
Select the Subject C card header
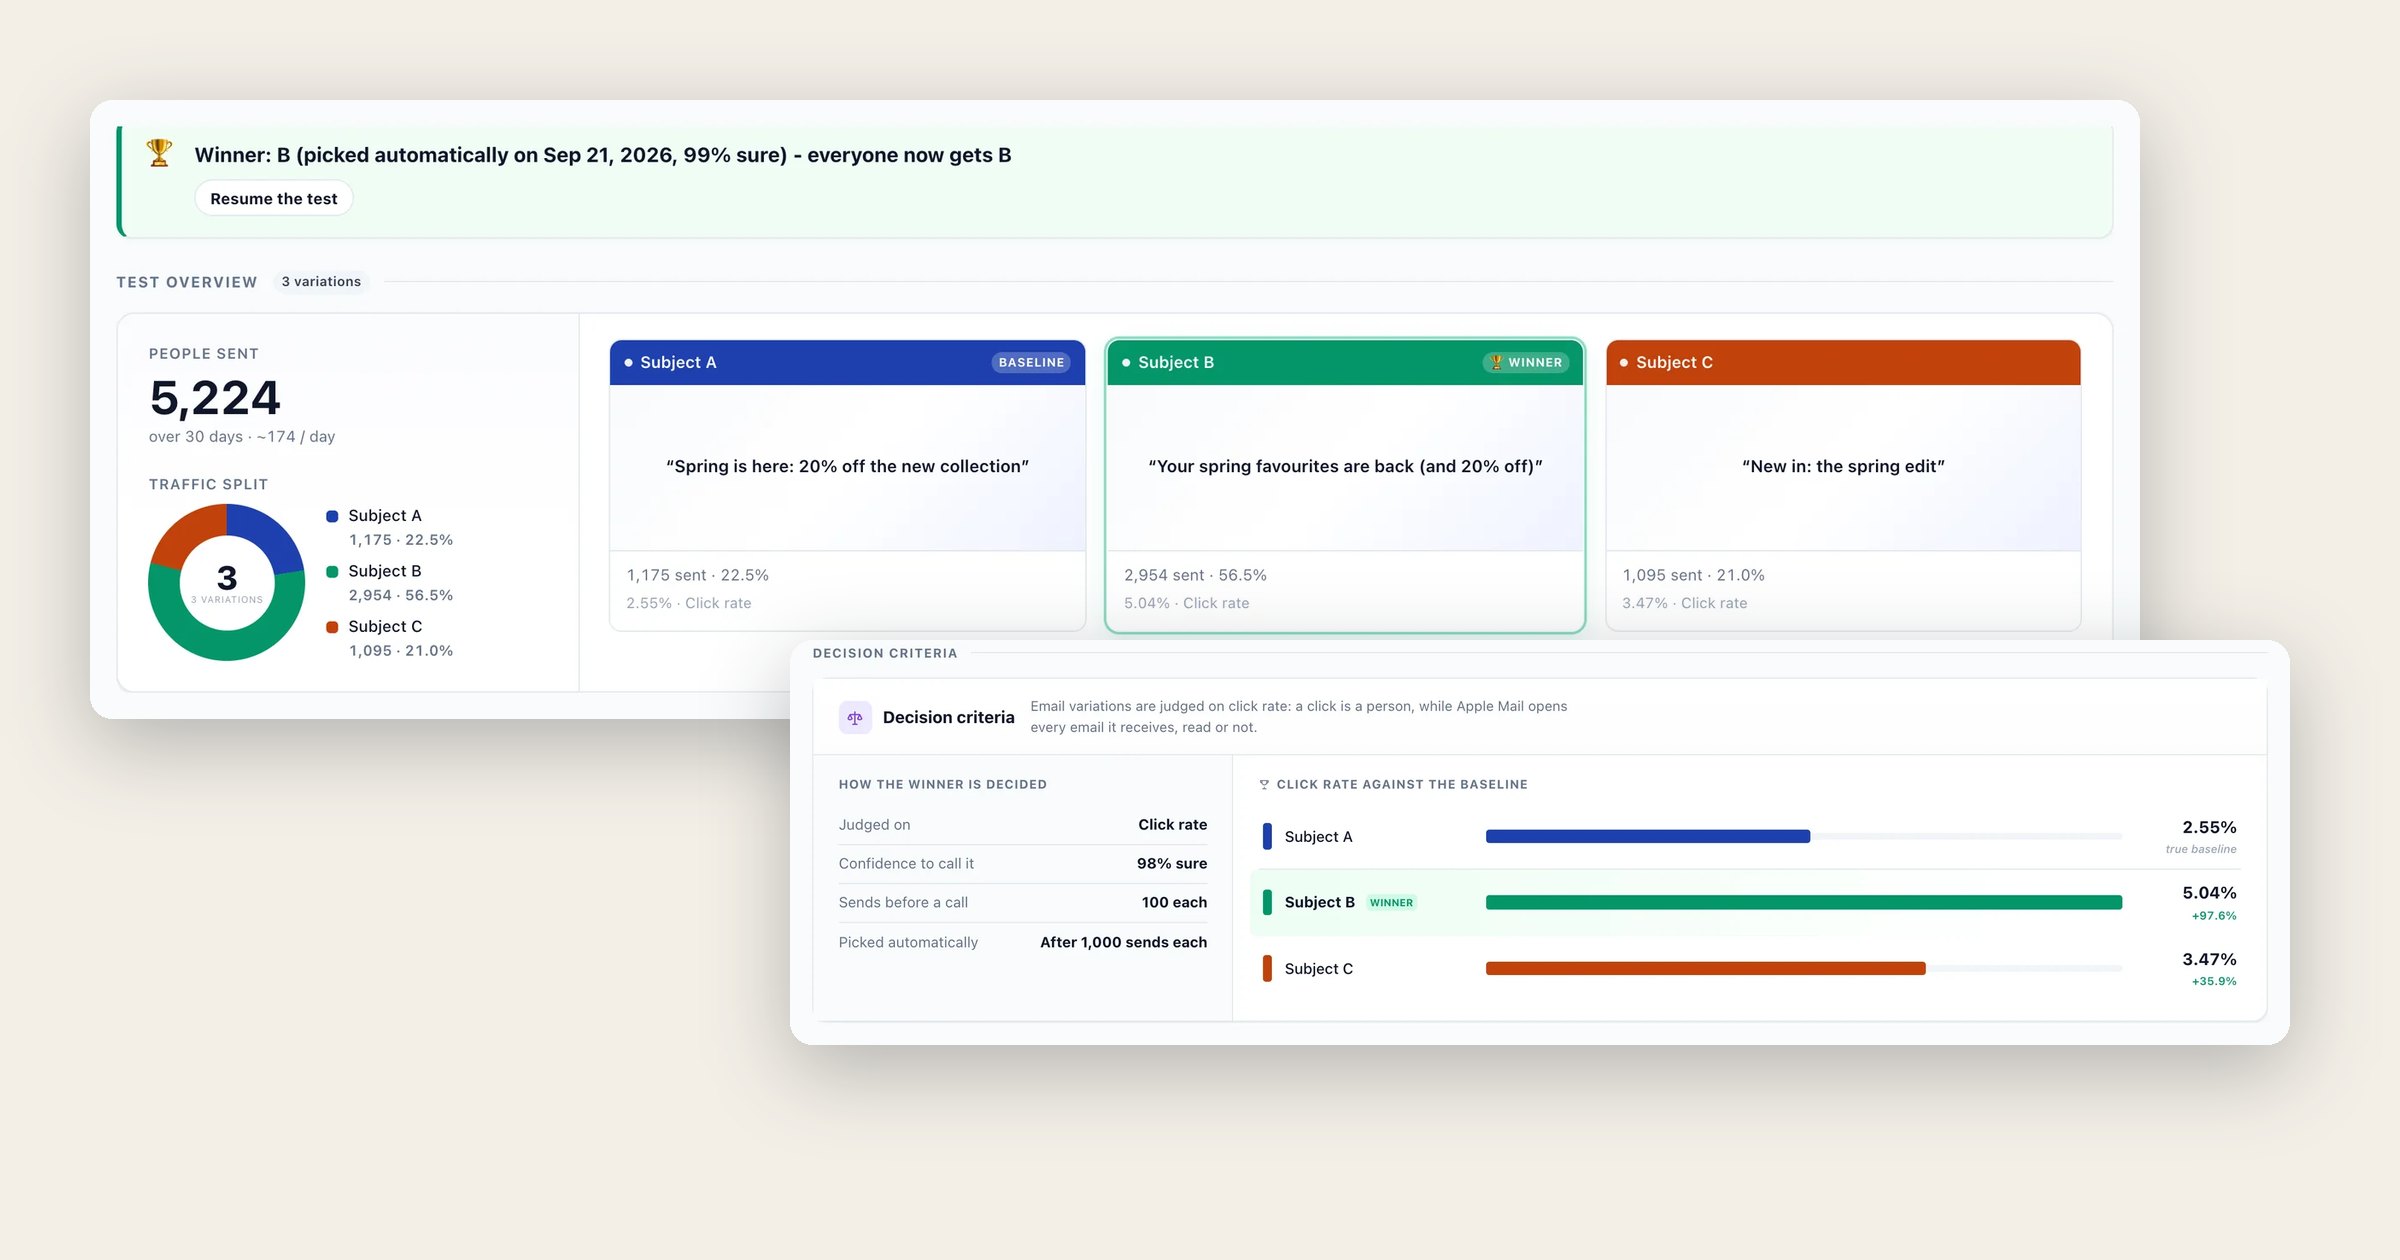1843,362
